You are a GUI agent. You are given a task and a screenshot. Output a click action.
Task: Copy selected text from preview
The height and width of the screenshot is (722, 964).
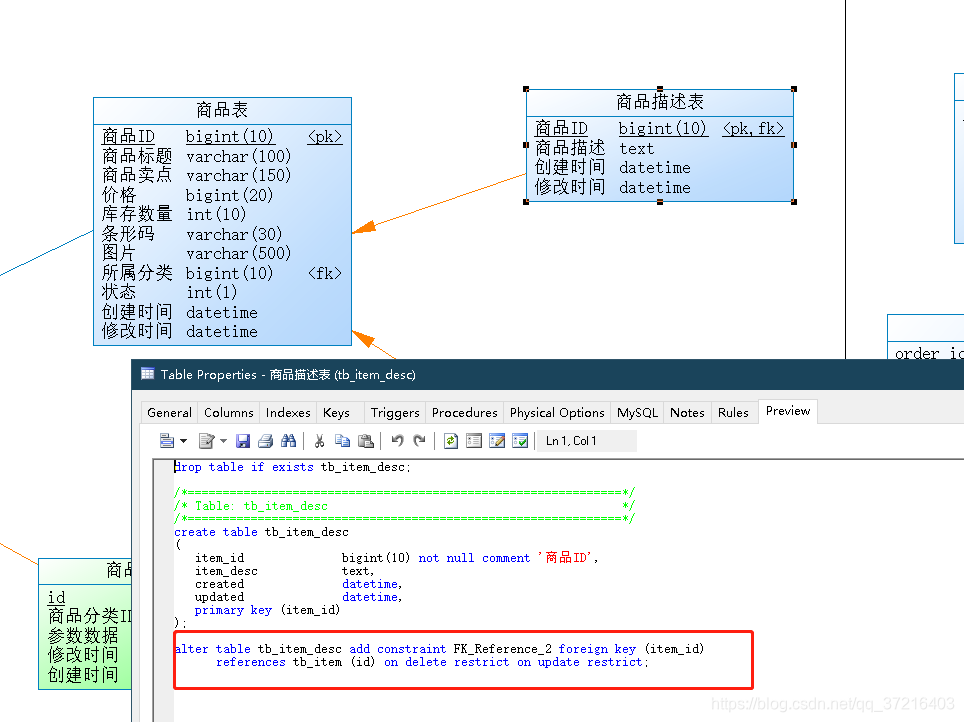[x=342, y=441]
